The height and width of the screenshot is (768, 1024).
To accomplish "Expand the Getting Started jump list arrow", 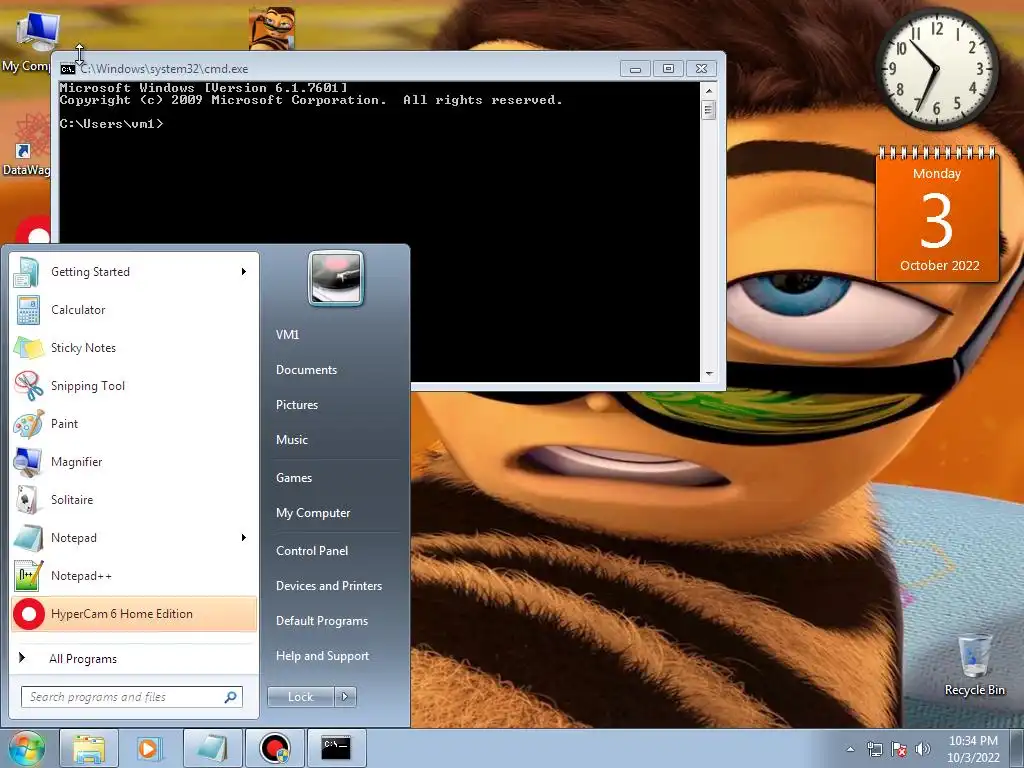I will [244, 272].
